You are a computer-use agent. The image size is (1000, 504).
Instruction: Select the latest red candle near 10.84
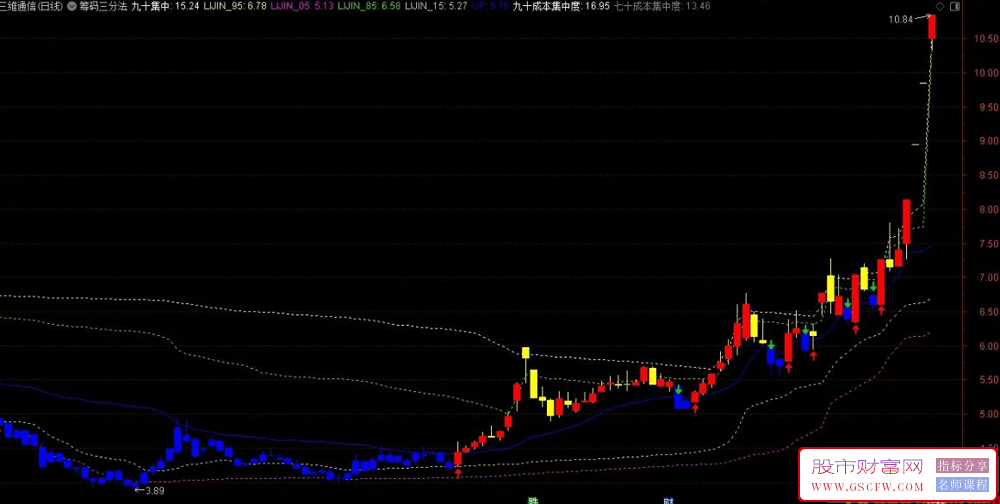tap(932, 27)
